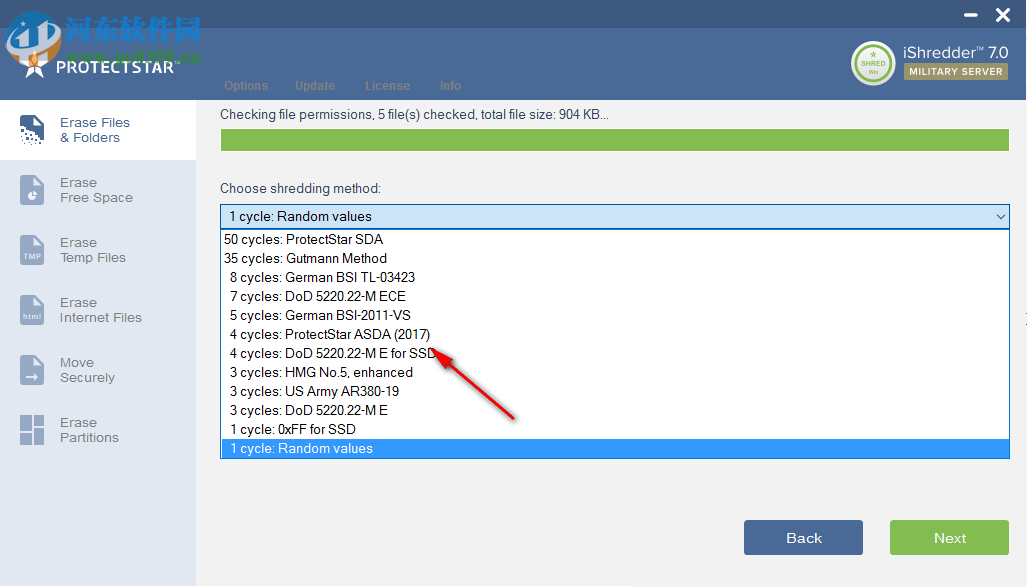Select 8 cycles: German BSI TL-03423
Screen dimensions: 1027x587
[x=614, y=277]
